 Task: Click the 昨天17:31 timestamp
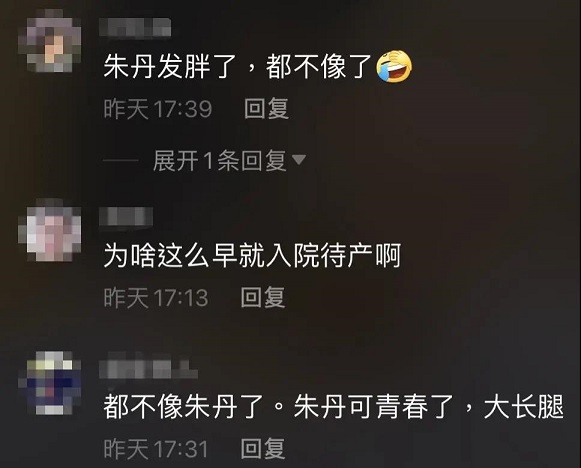pos(156,449)
